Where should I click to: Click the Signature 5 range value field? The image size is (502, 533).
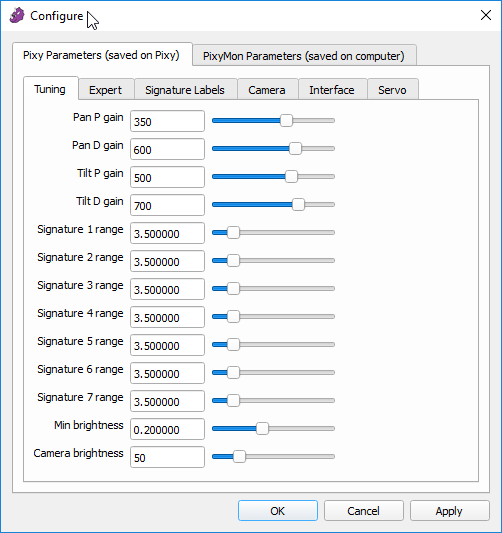pos(167,345)
